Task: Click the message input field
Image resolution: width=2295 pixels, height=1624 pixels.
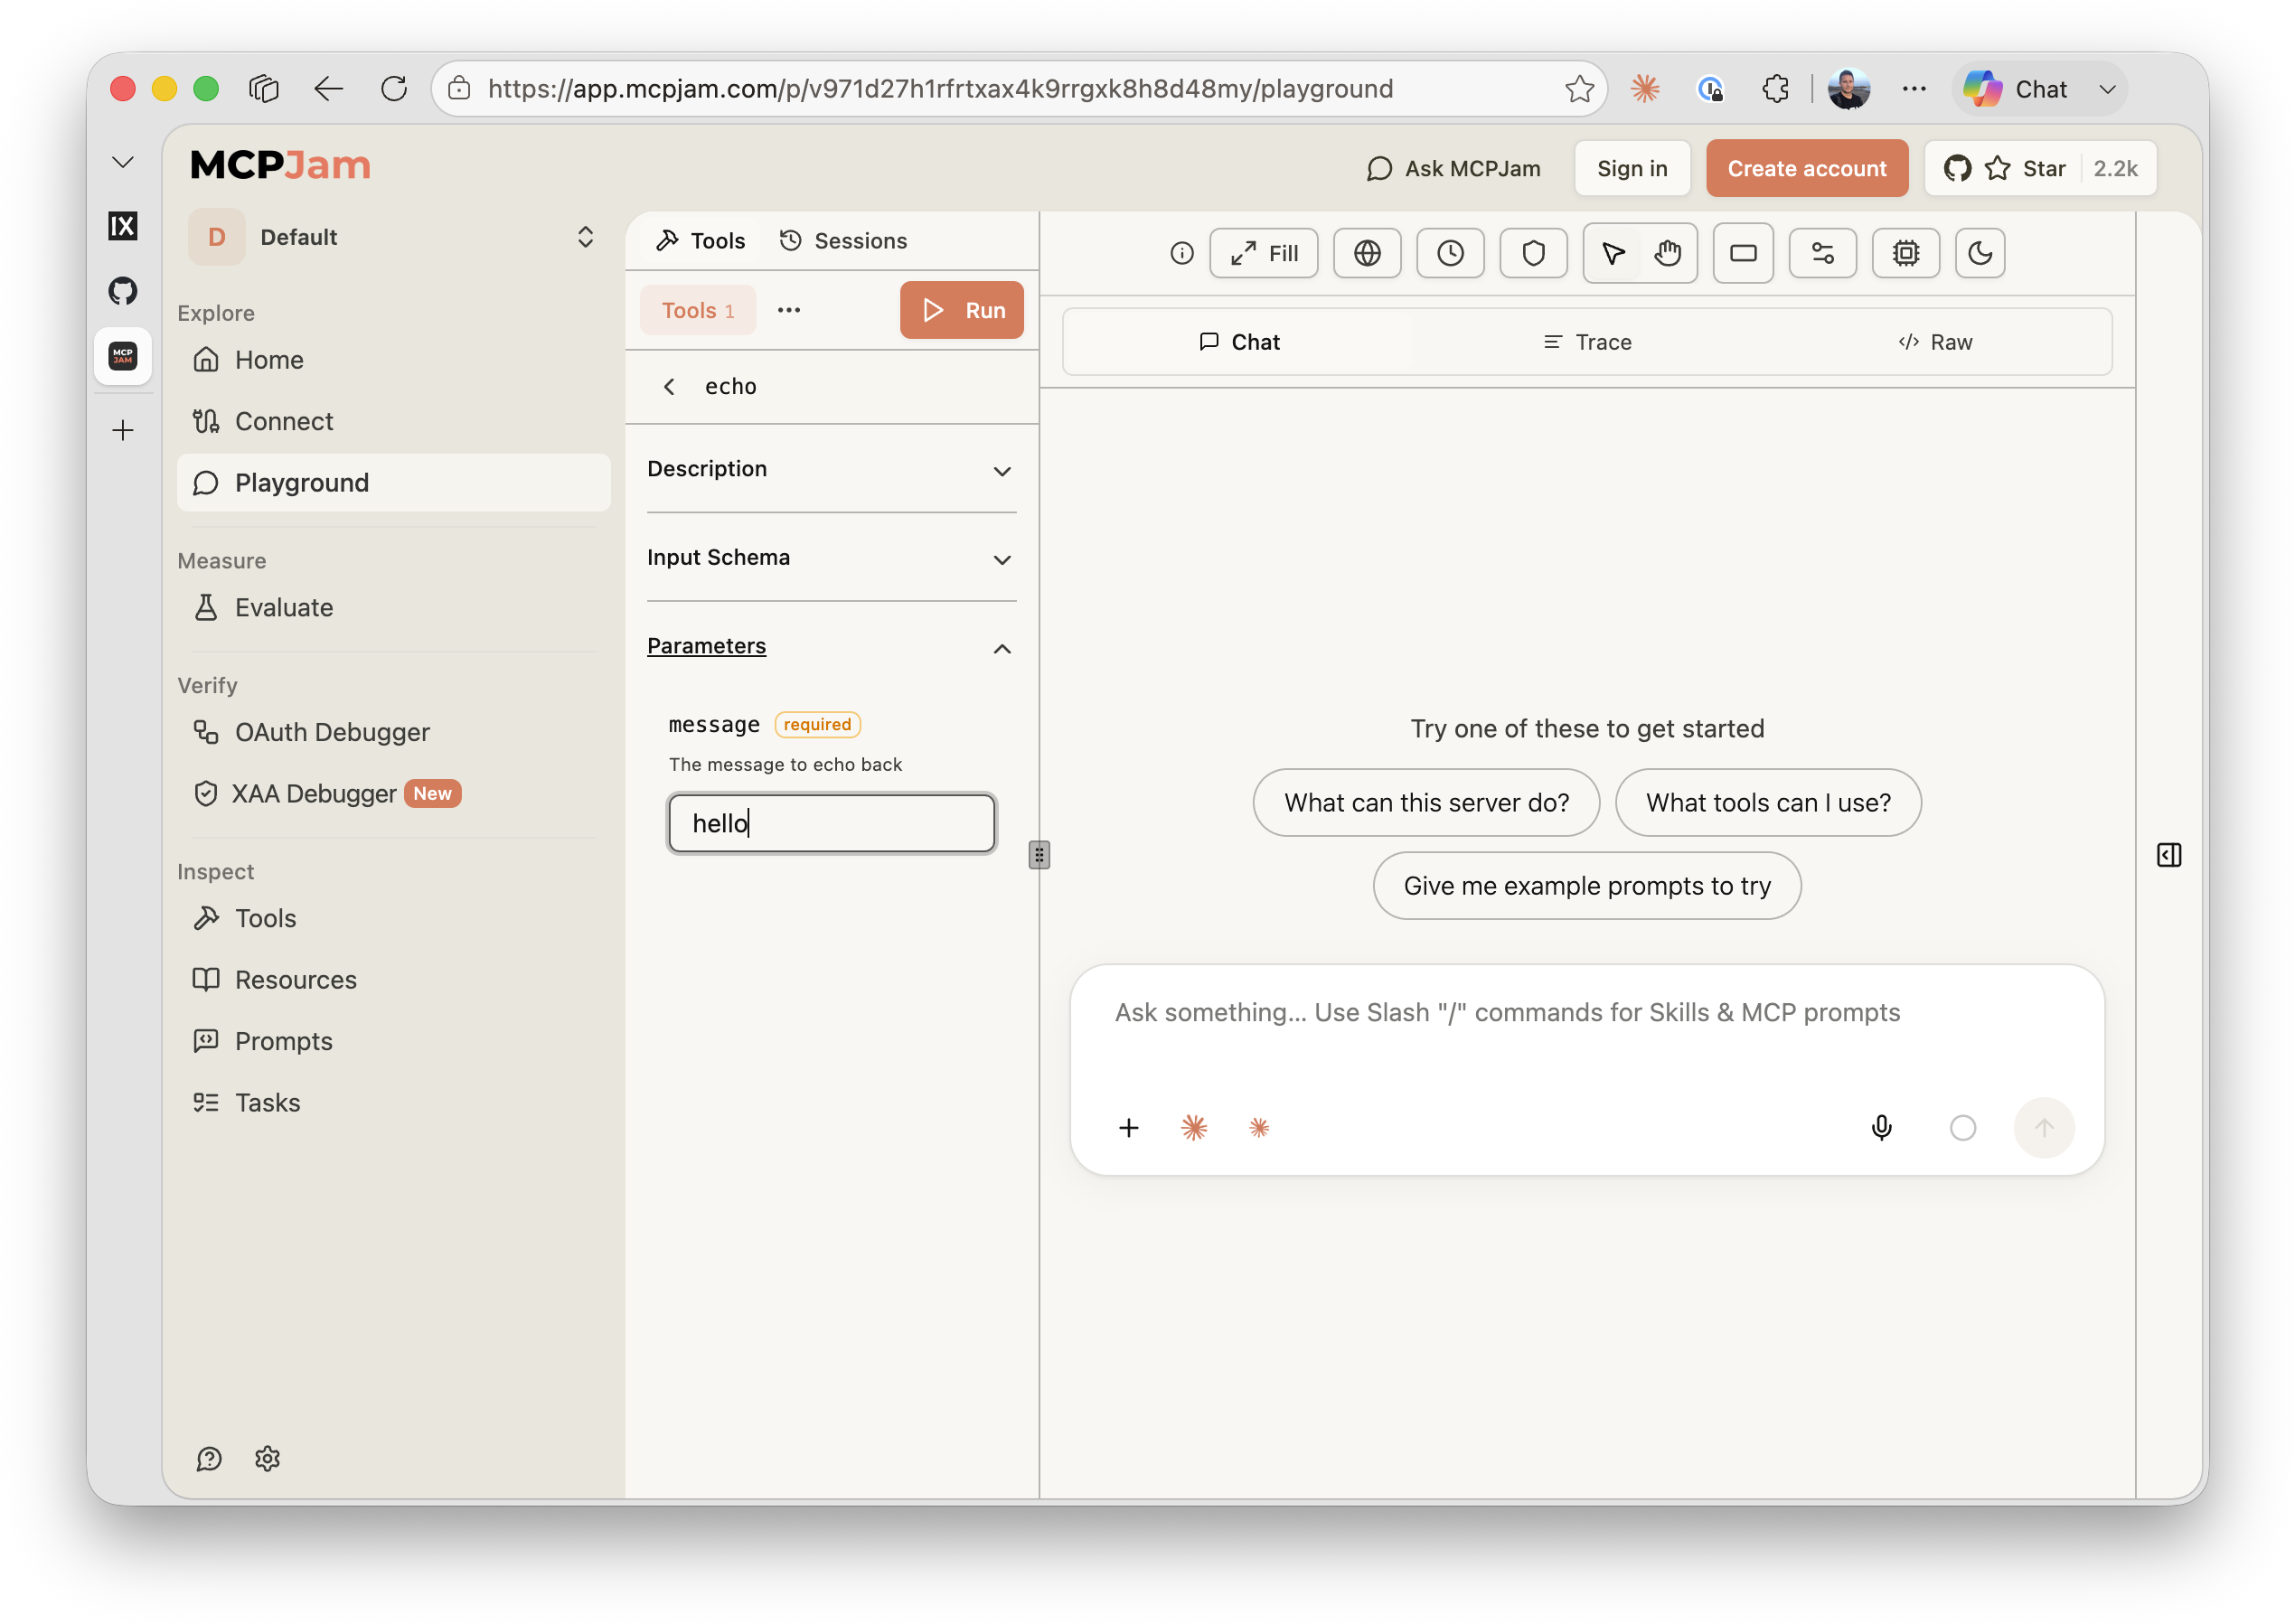Action: pyautogui.click(x=831, y=823)
